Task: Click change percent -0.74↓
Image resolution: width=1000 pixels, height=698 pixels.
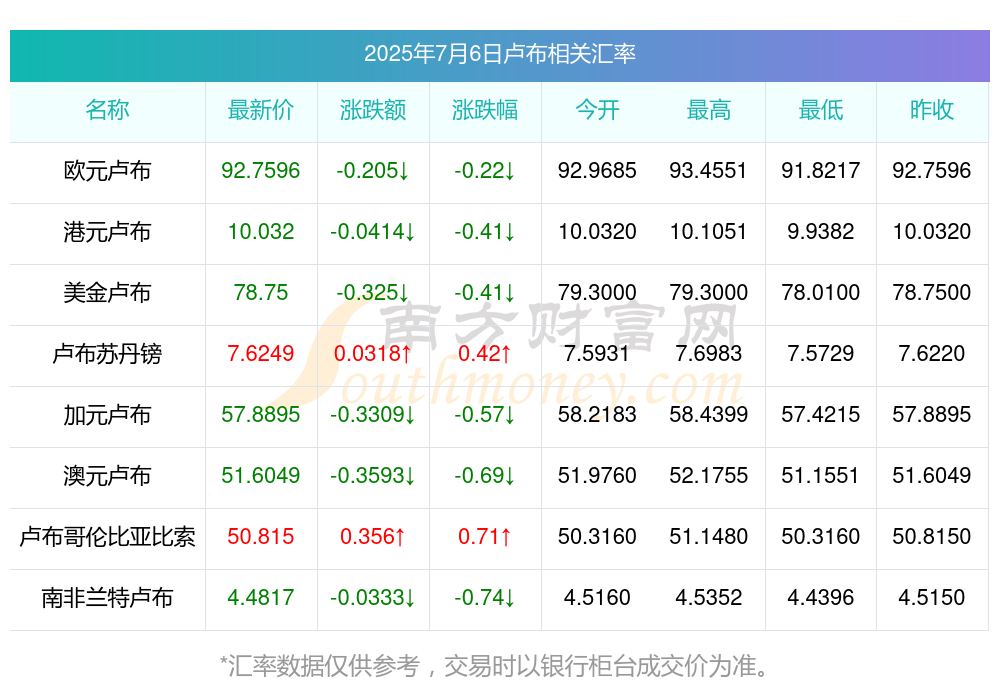Action: 485,598
